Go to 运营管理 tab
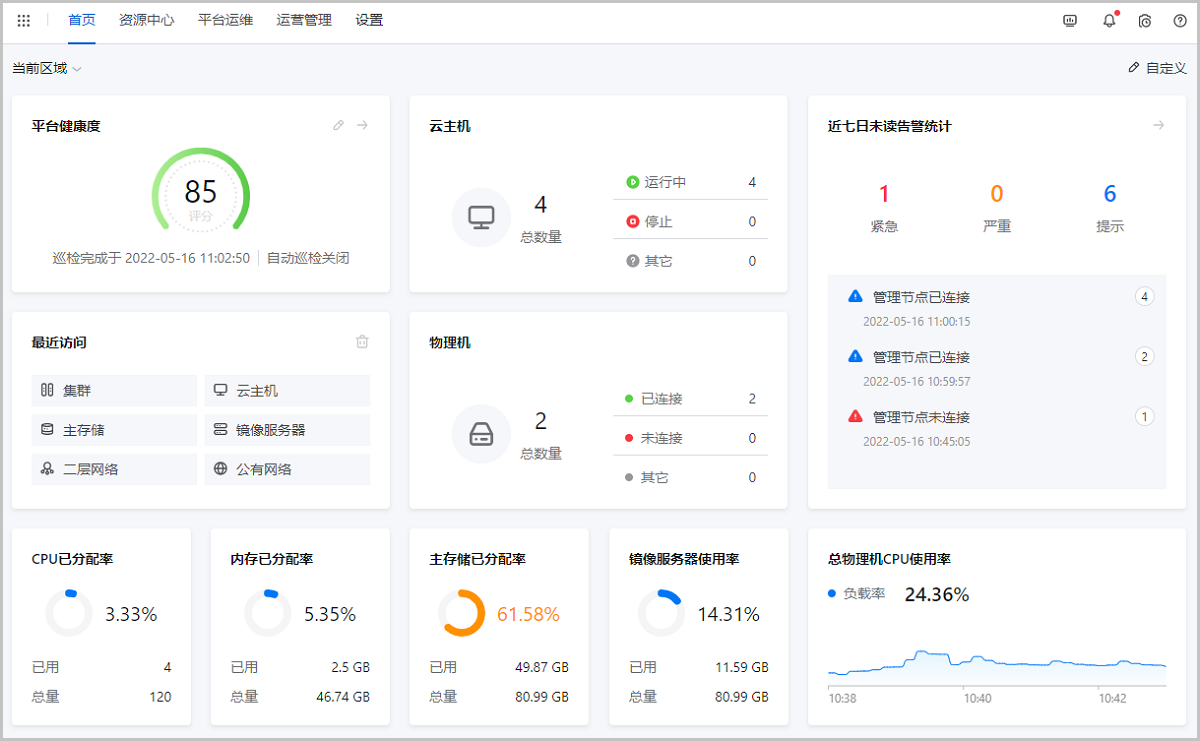The image size is (1200, 741). [x=304, y=20]
